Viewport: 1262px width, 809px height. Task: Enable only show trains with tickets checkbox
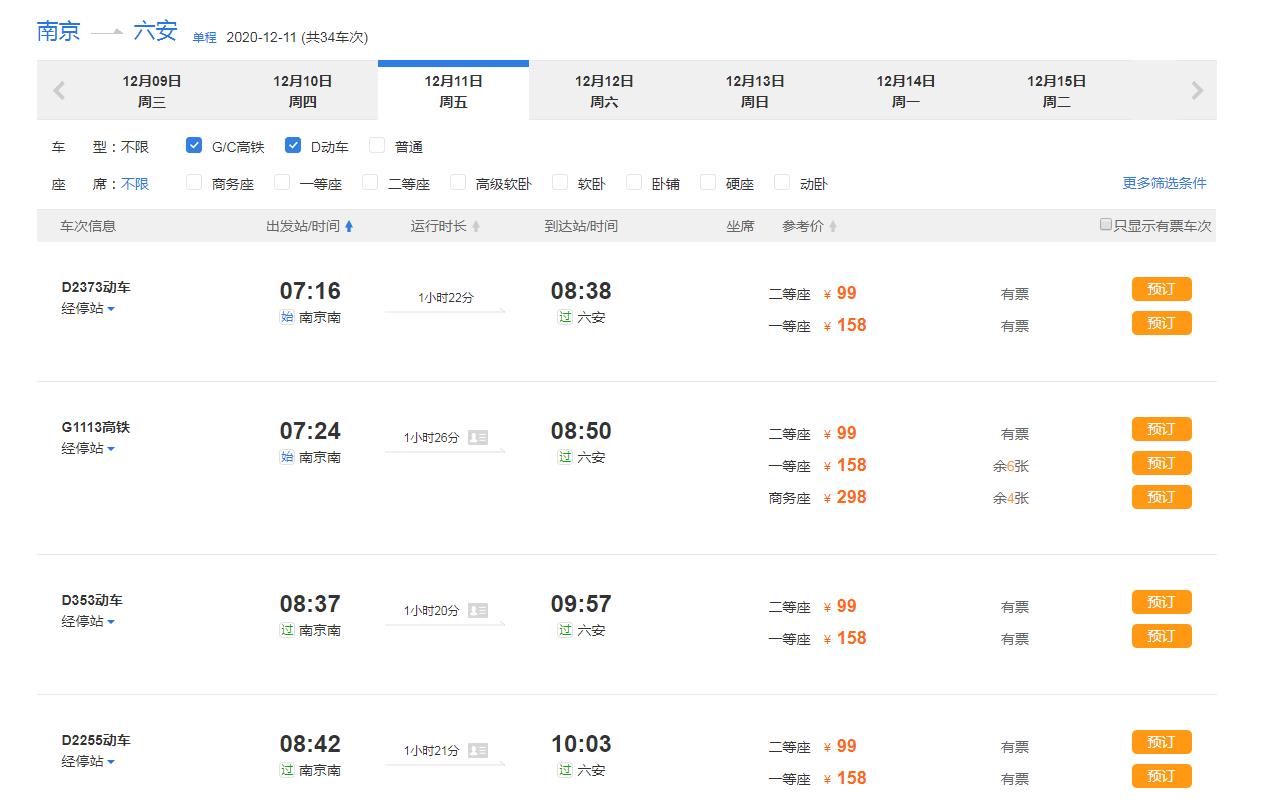coord(1106,225)
